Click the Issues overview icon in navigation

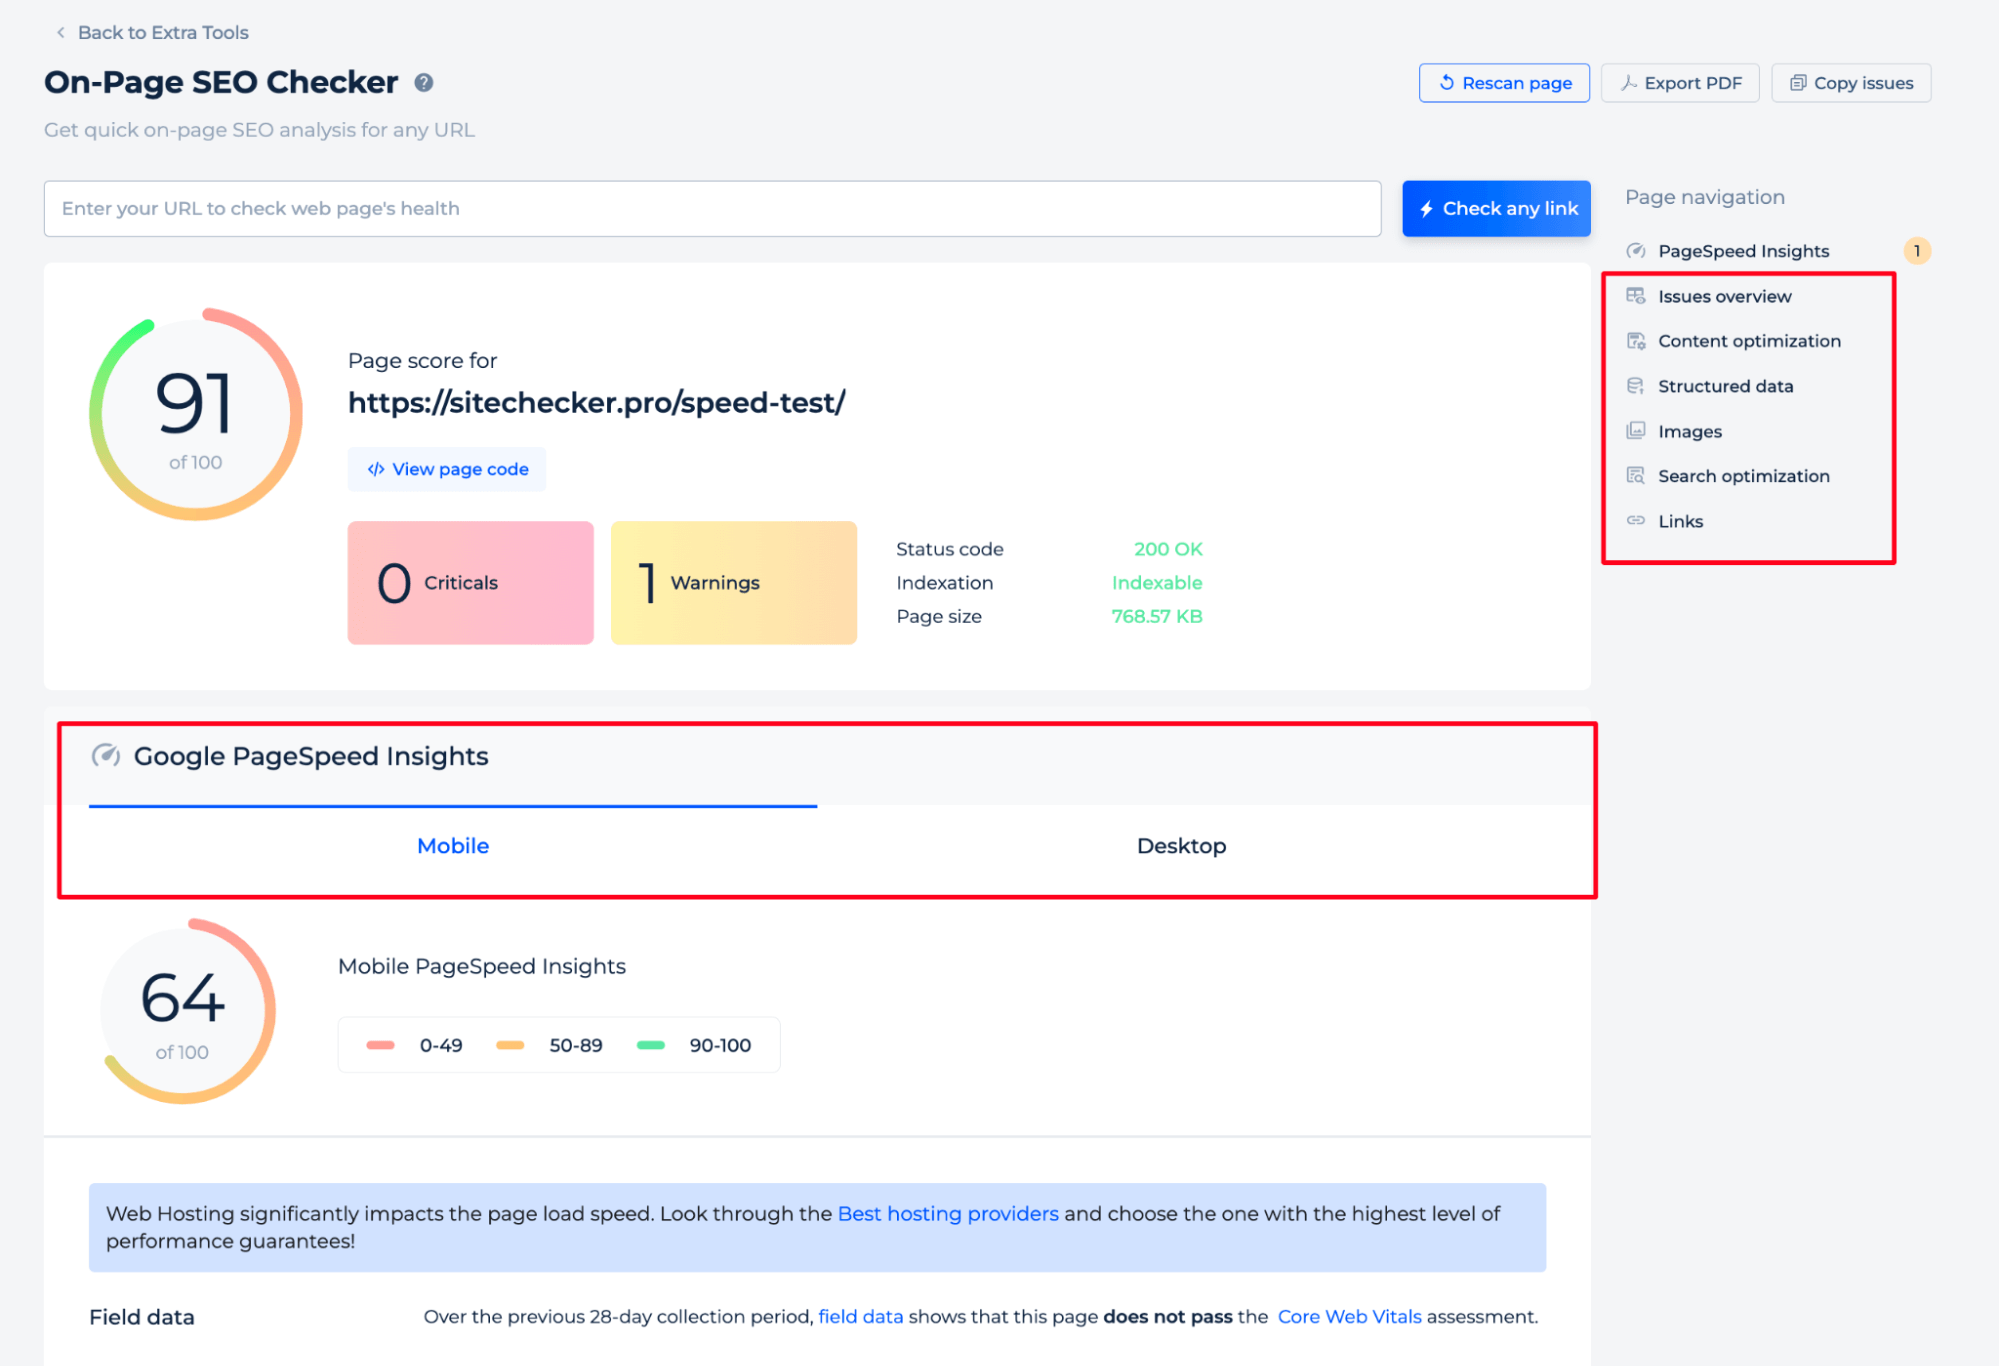pos(1636,296)
